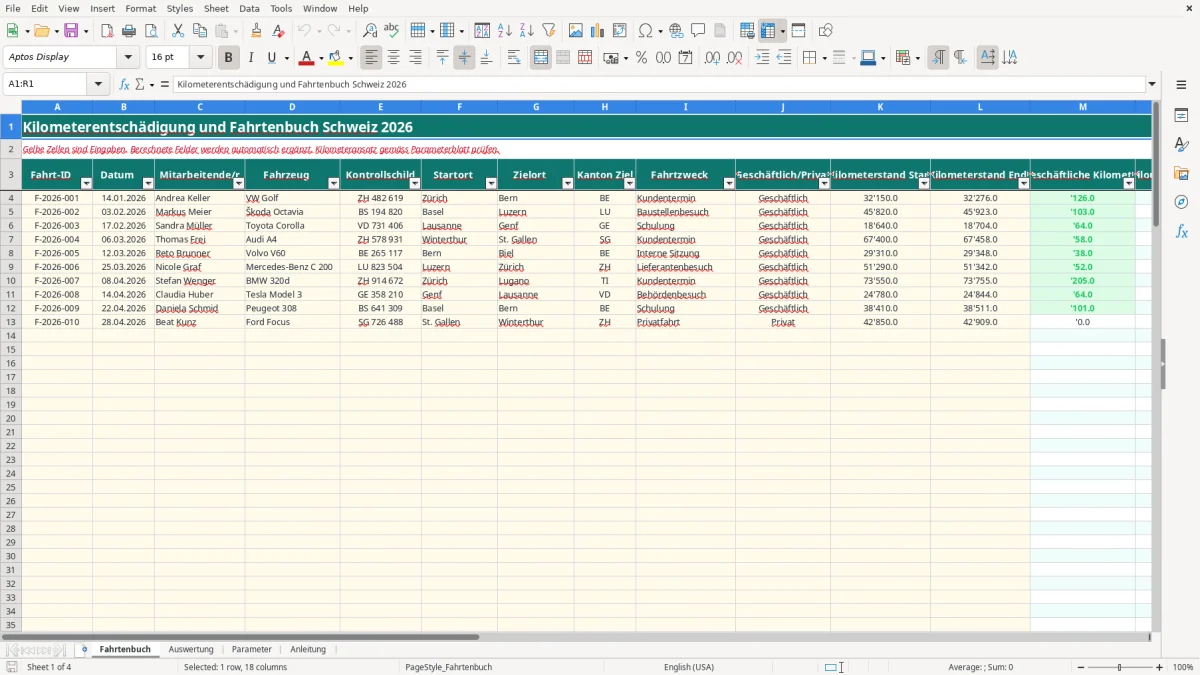Clear direct formatting
The height and width of the screenshot is (675, 1200).
click(x=279, y=31)
